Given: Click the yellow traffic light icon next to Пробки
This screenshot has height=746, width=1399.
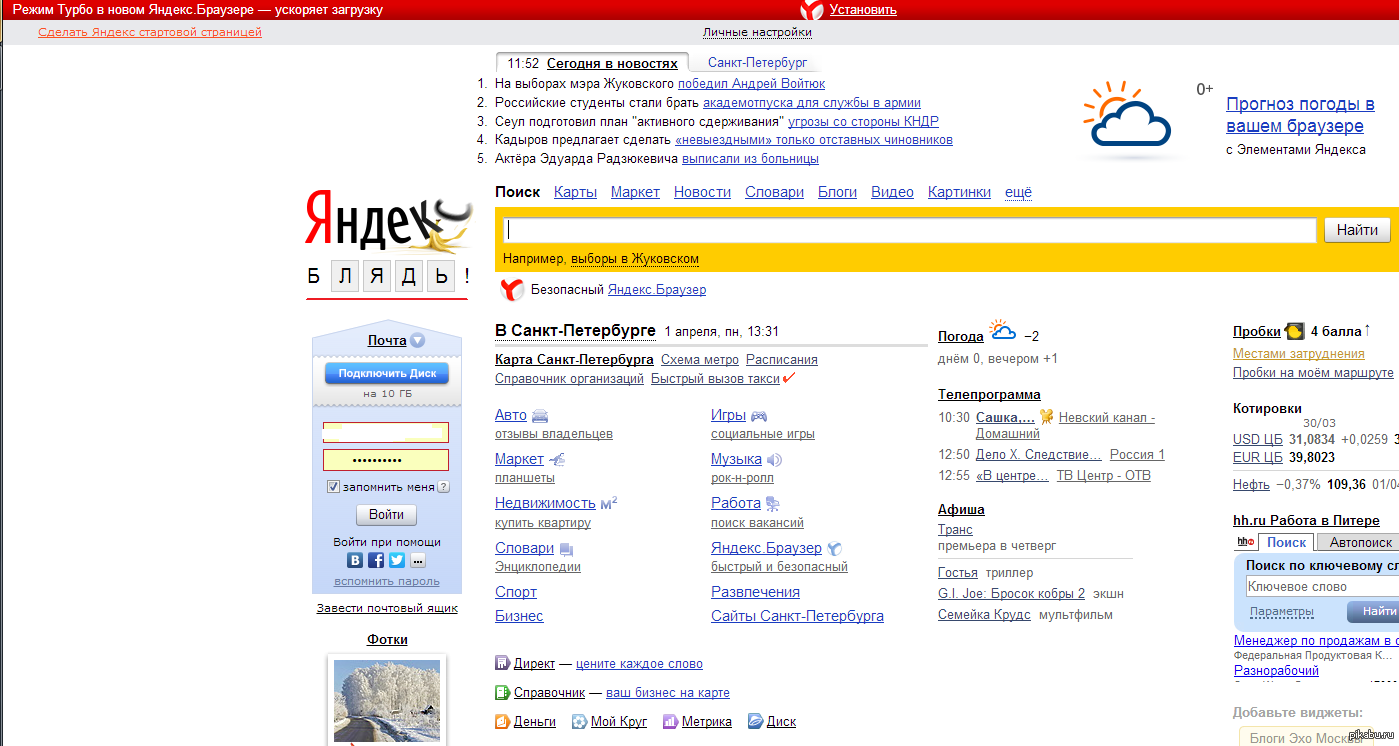Looking at the screenshot, I should coord(1295,331).
